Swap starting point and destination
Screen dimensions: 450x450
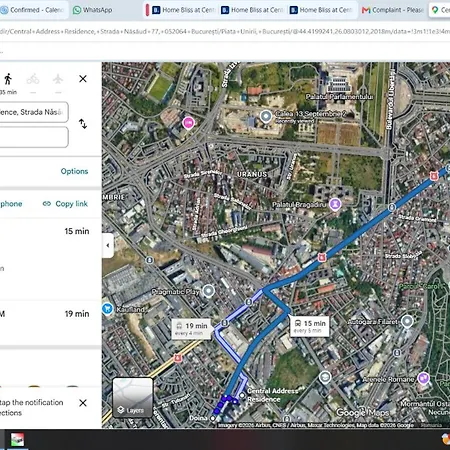click(x=83, y=124)
